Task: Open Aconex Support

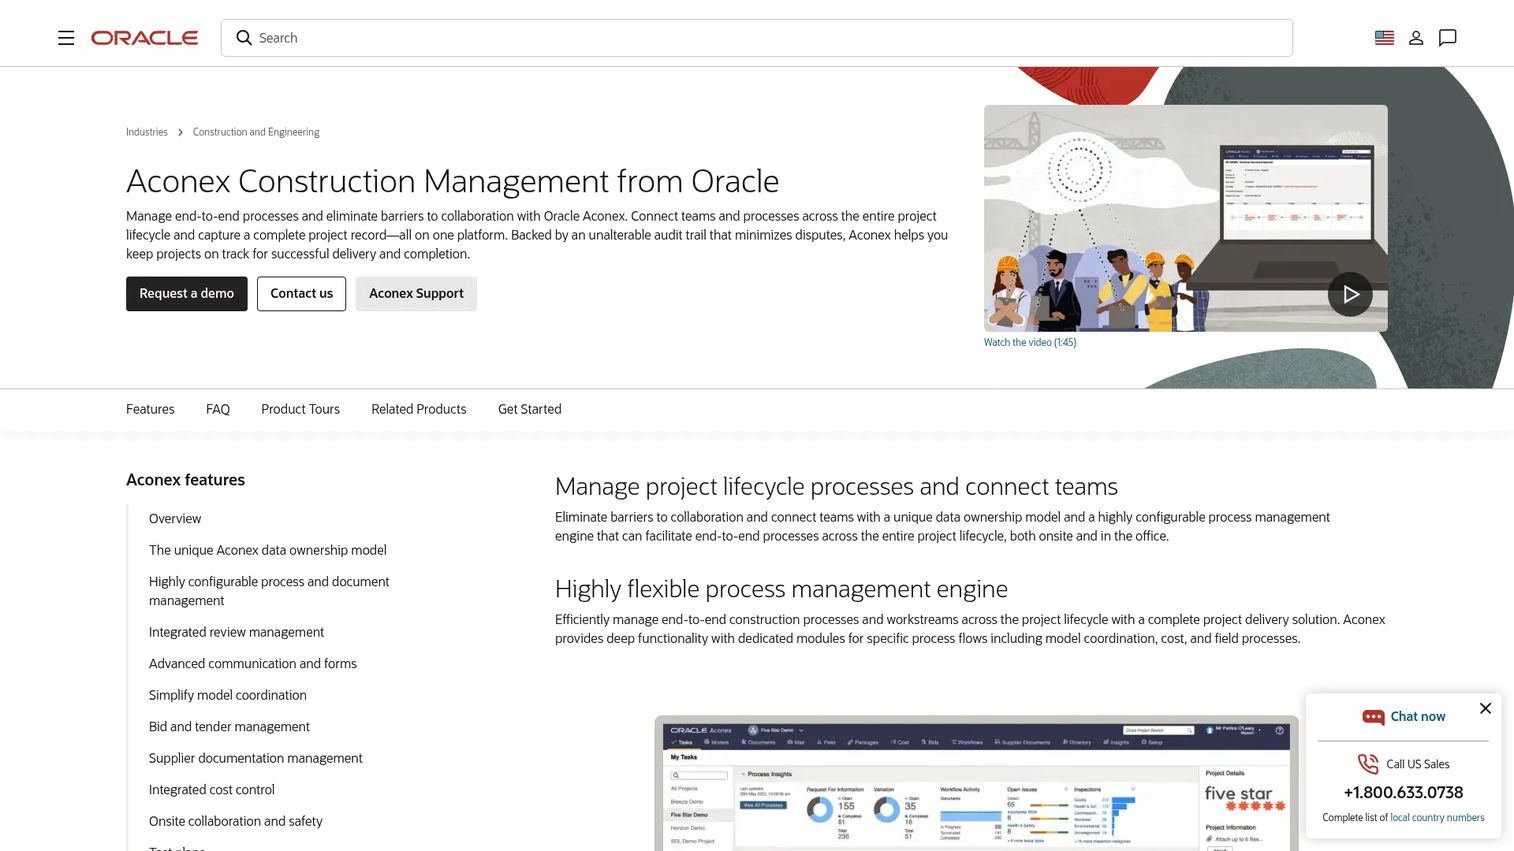Action: tap(416, 294)
